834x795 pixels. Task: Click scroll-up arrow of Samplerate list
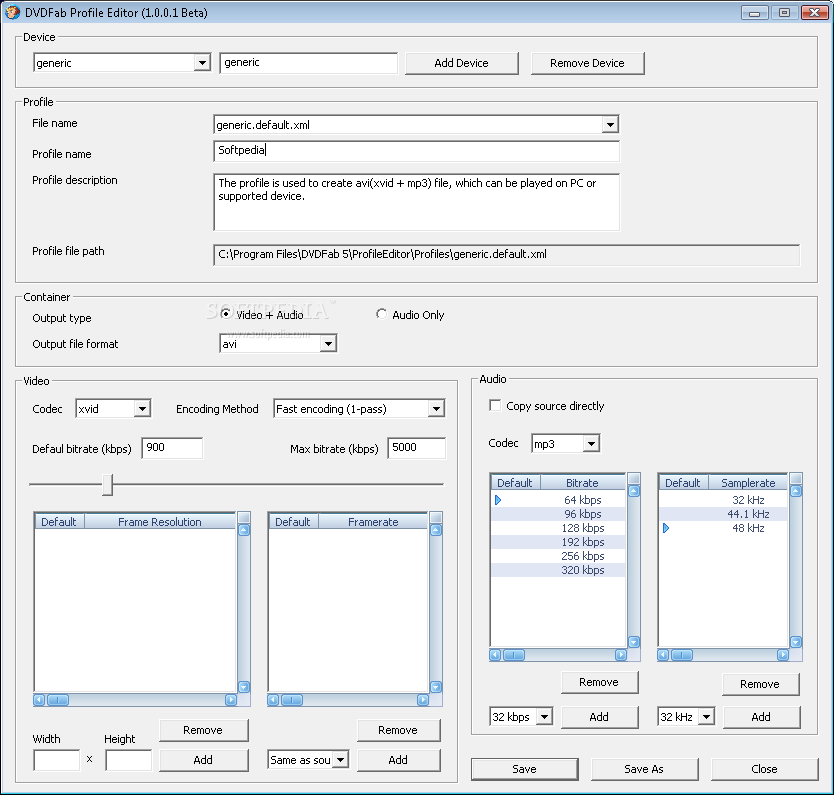pyautogui.click(x=796, y=491)
